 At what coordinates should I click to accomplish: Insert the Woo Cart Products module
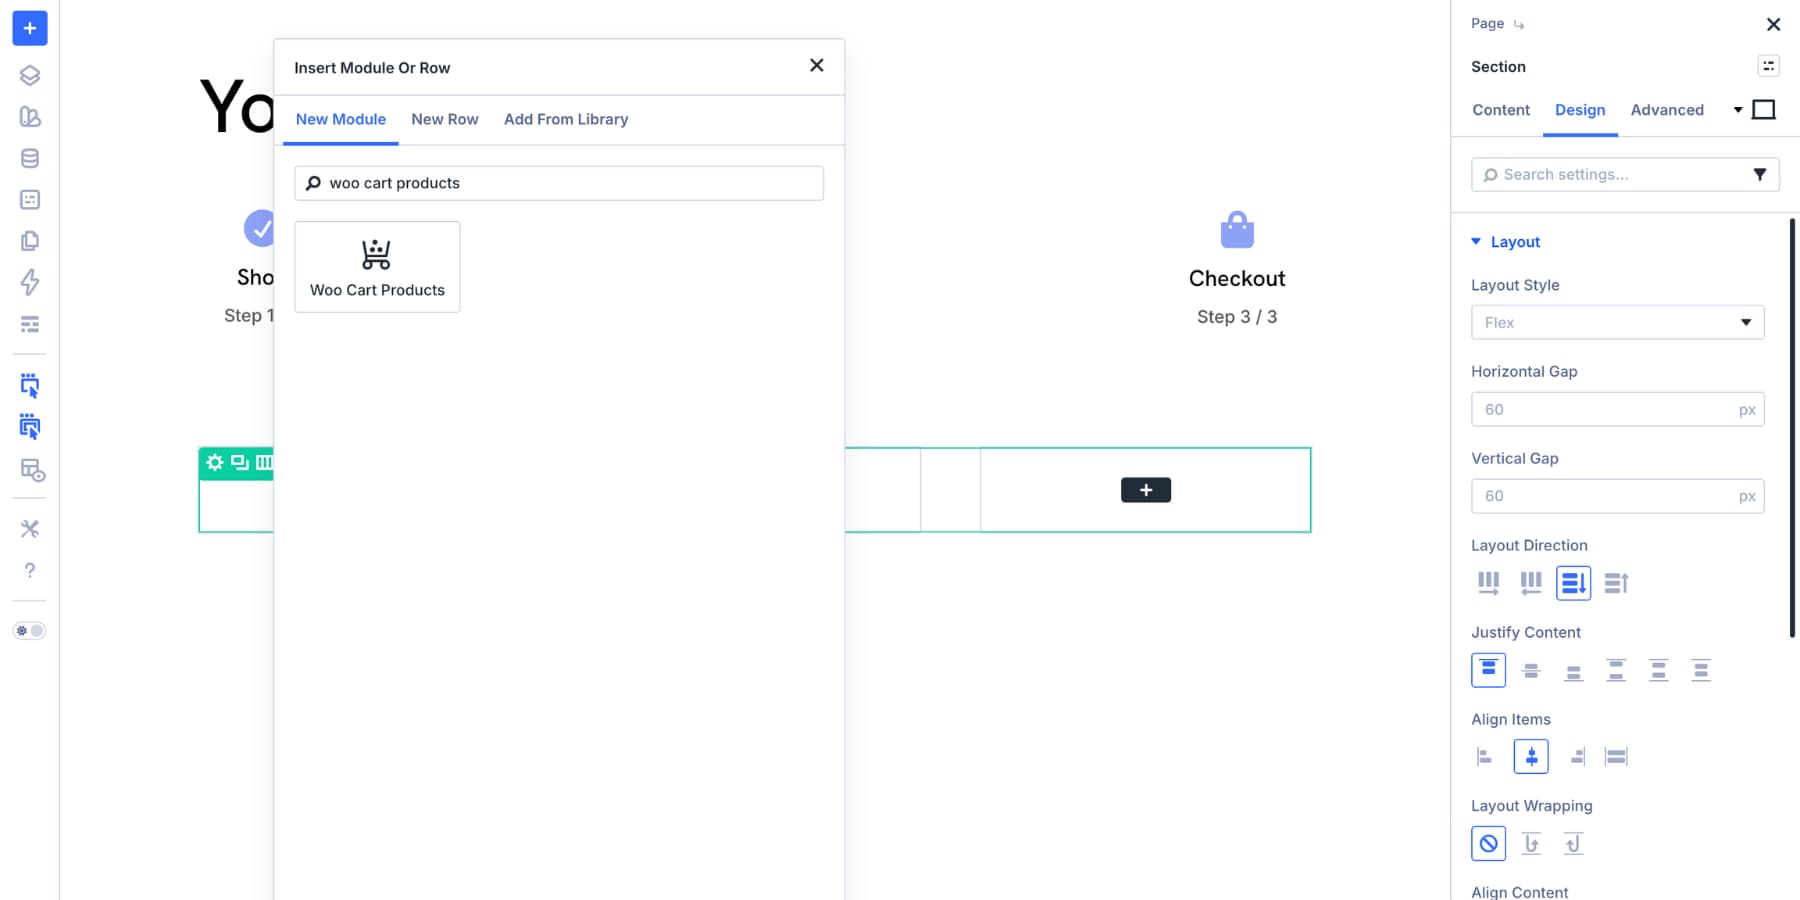click(377, 267)
